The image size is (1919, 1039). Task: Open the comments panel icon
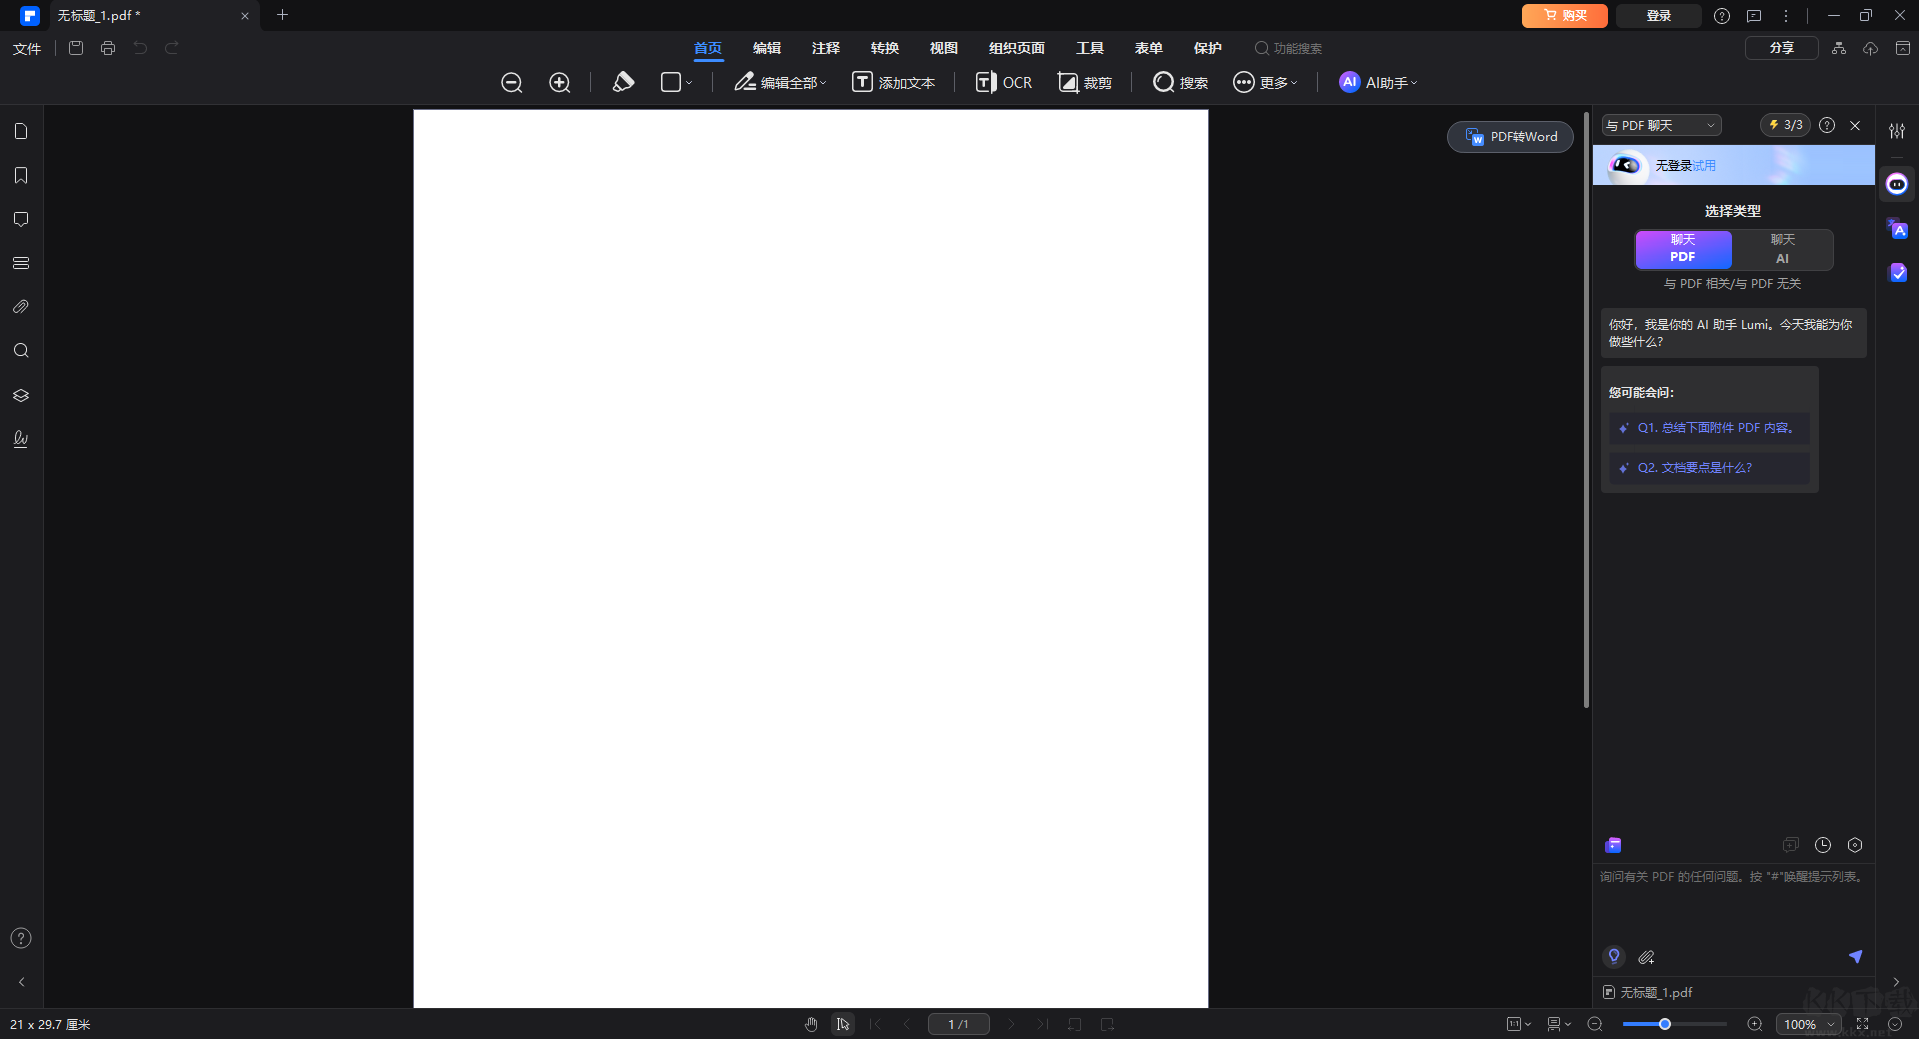click(21, 219)
